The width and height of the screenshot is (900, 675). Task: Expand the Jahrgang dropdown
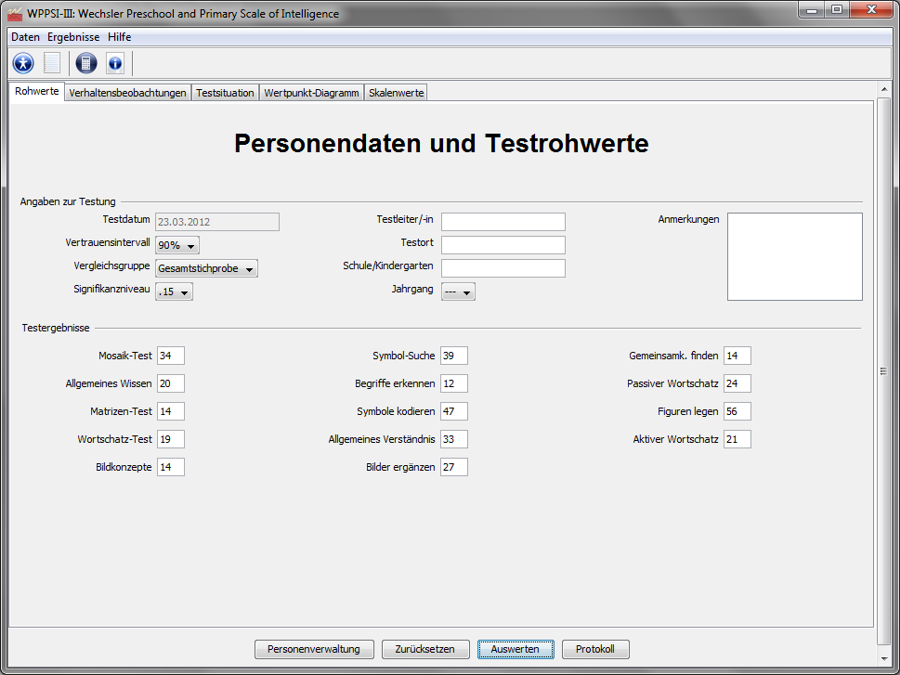click(x=458, y=292)
